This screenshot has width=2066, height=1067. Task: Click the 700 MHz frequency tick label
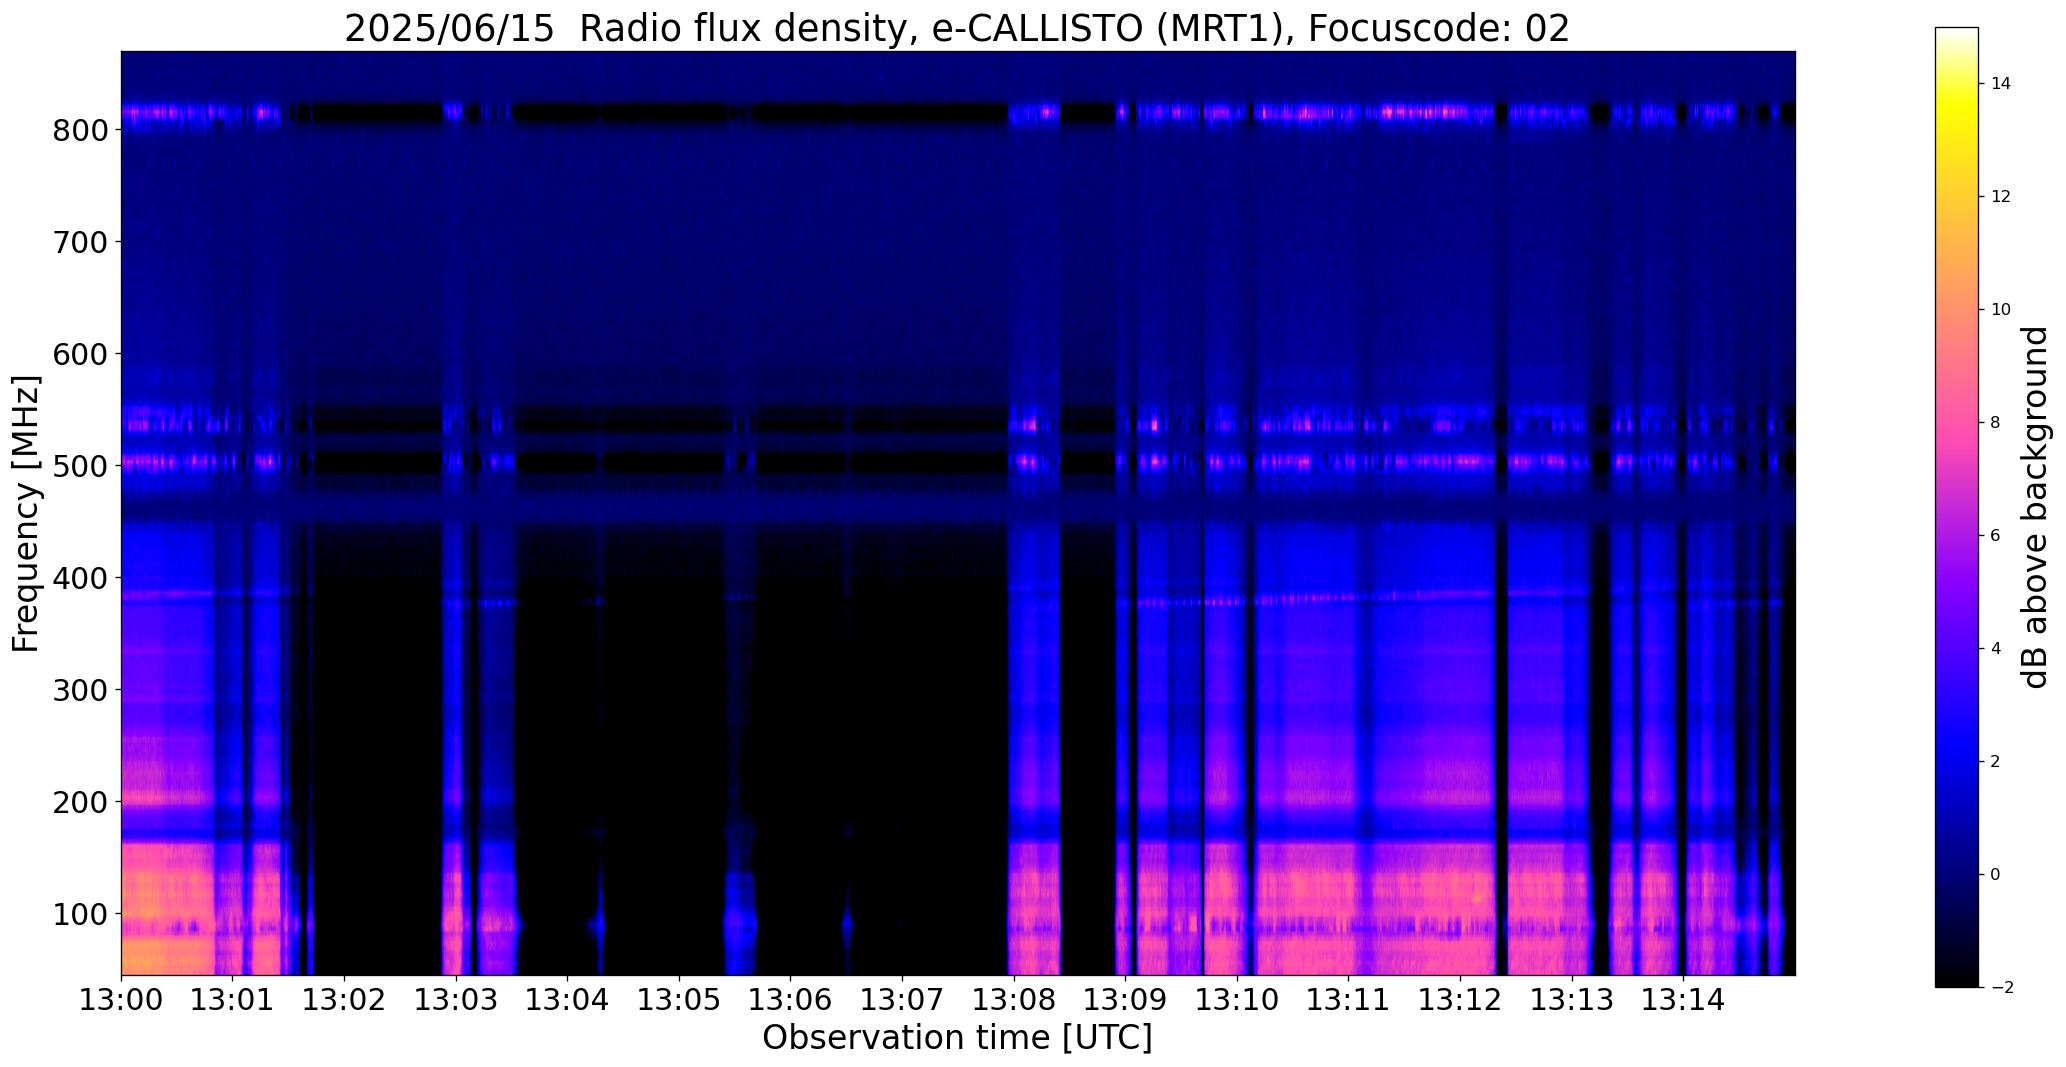(x=79, y=242)
